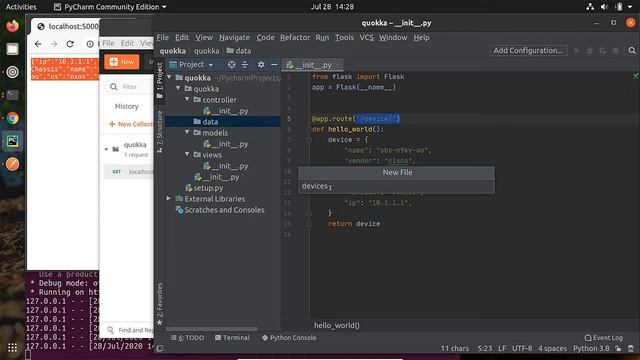This screenshot has width=640, height=360.
Task: Open the Navigate menu
Action: tap(234, 38)
